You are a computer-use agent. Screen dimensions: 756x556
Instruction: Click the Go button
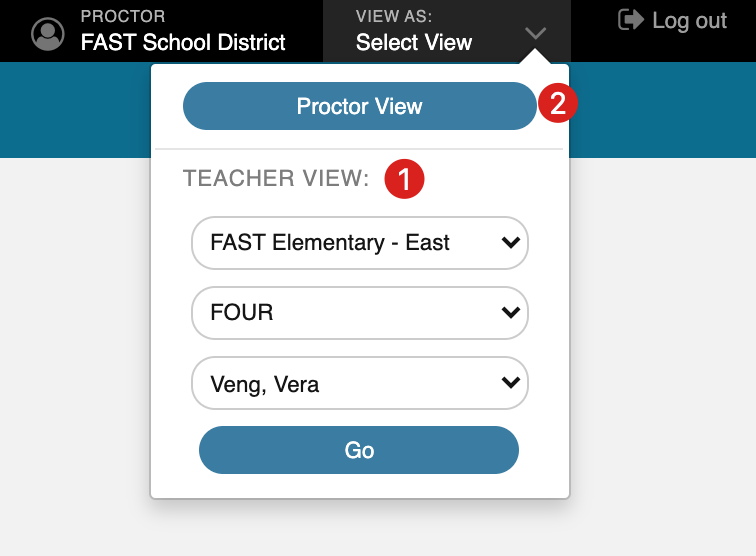(x=359, y=450)
